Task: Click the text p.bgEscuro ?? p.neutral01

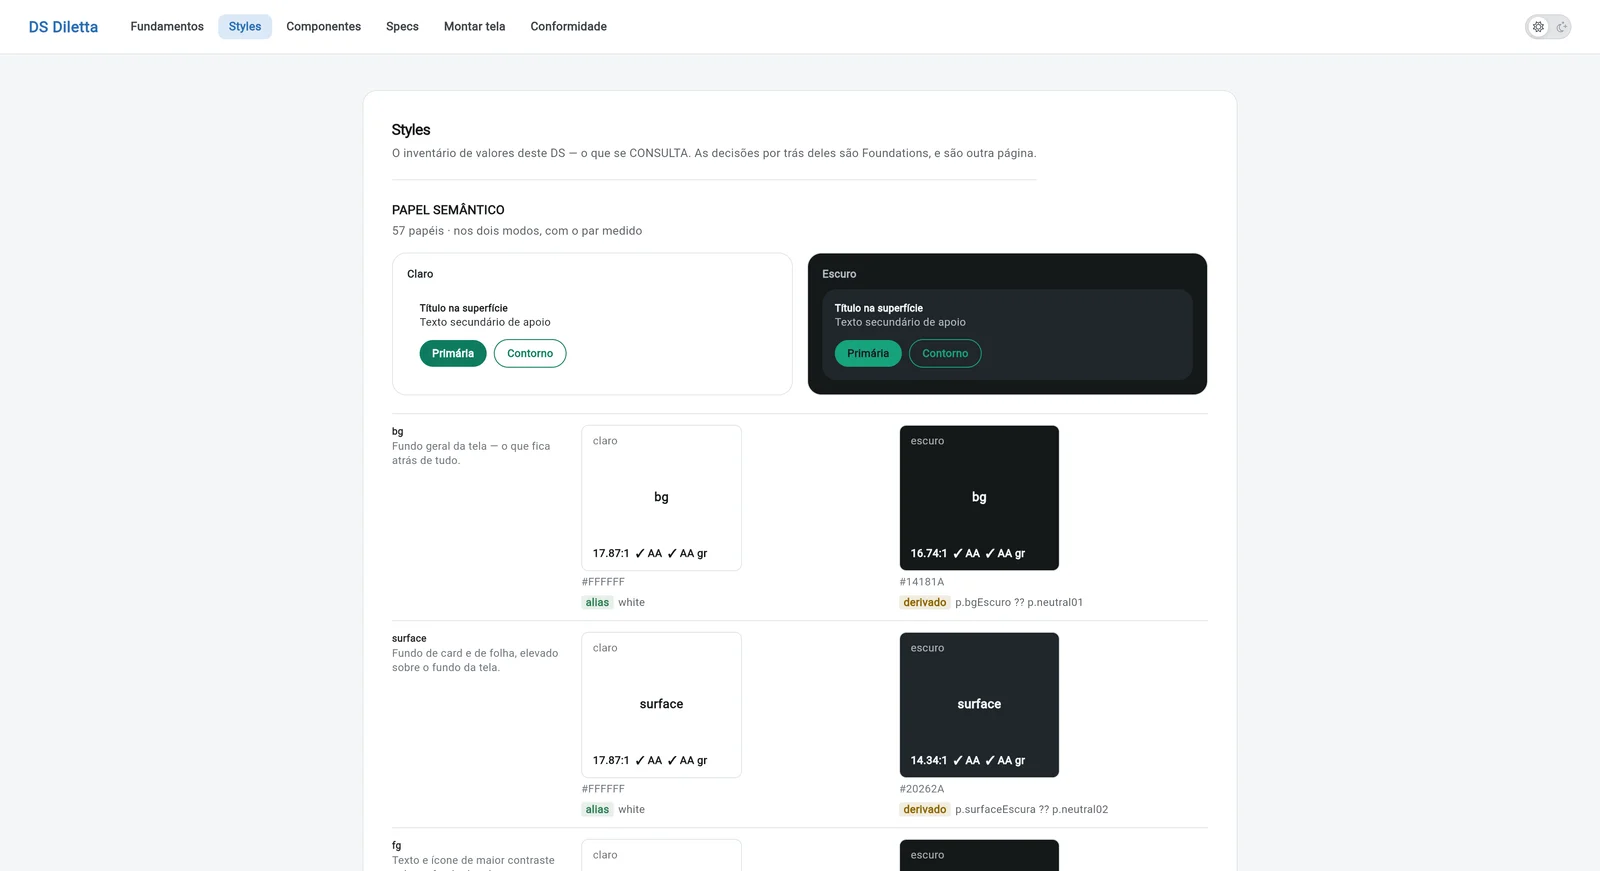Action: click(x=1019, y=603)
